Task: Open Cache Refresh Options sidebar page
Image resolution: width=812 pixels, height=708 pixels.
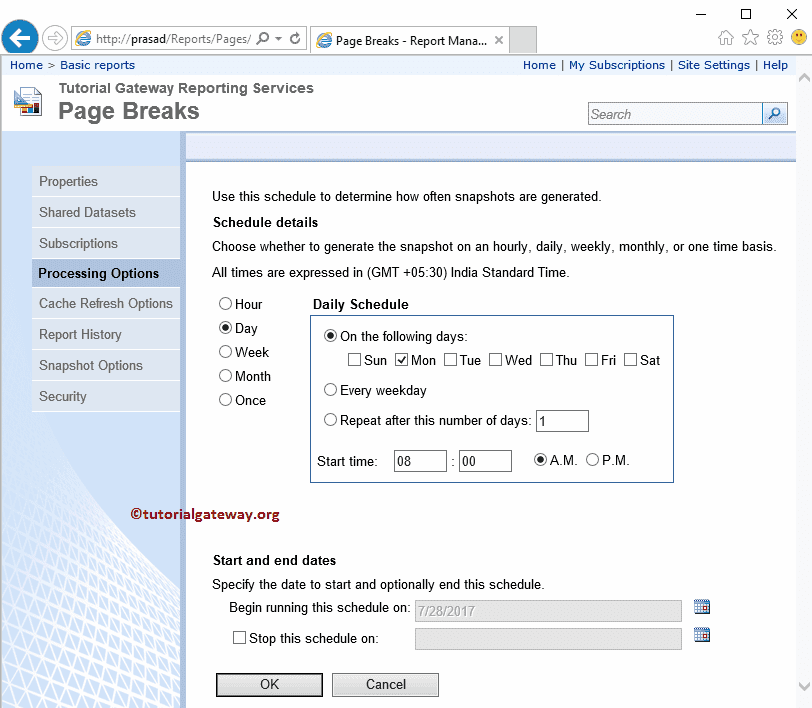Action: pyautogui.click(x=106, y=304)
